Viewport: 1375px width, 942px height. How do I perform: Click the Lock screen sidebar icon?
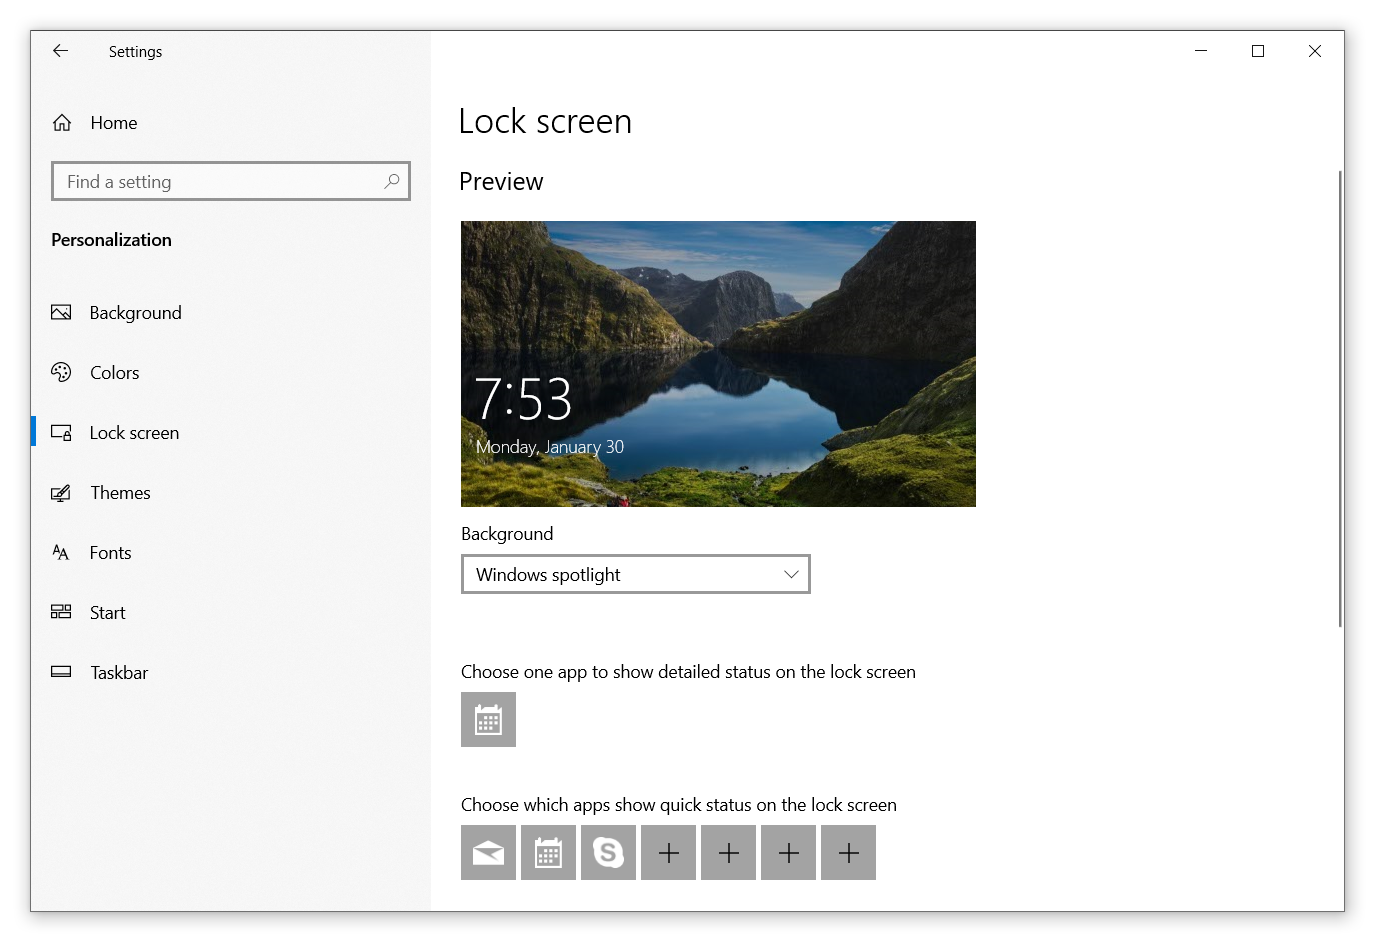(61, 433)
